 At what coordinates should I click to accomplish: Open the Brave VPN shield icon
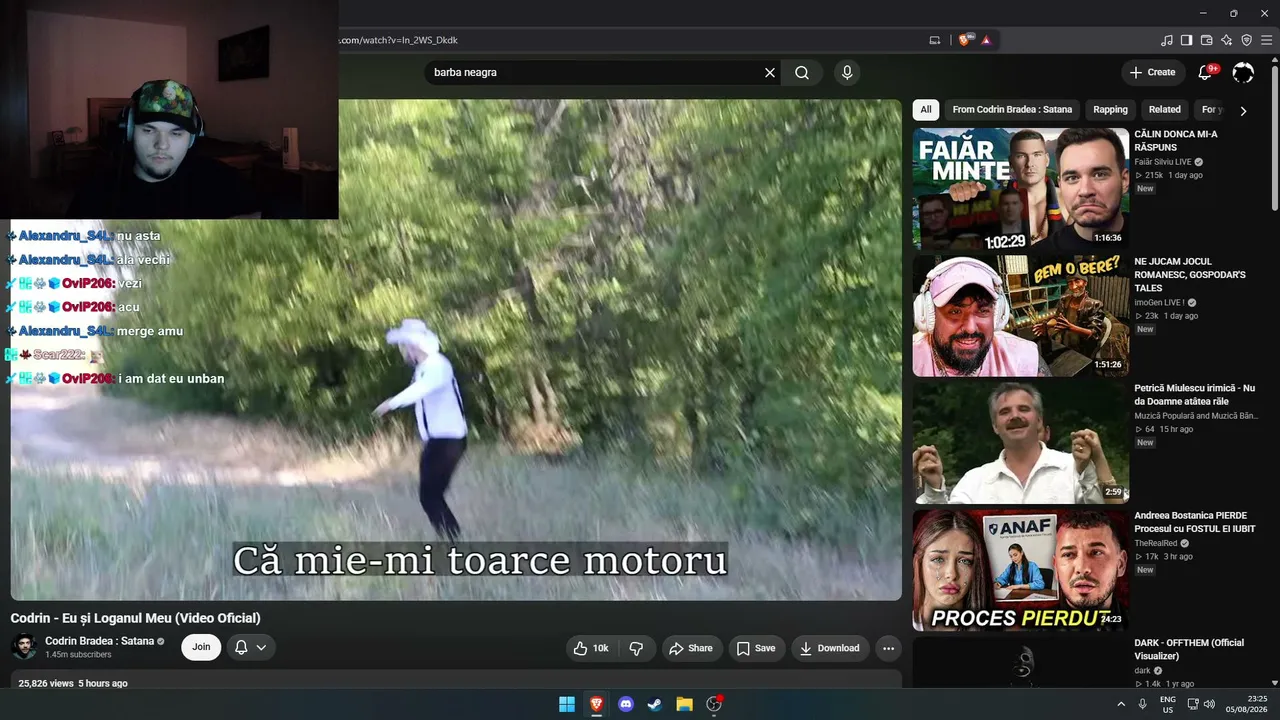[x=1246, y=40]
